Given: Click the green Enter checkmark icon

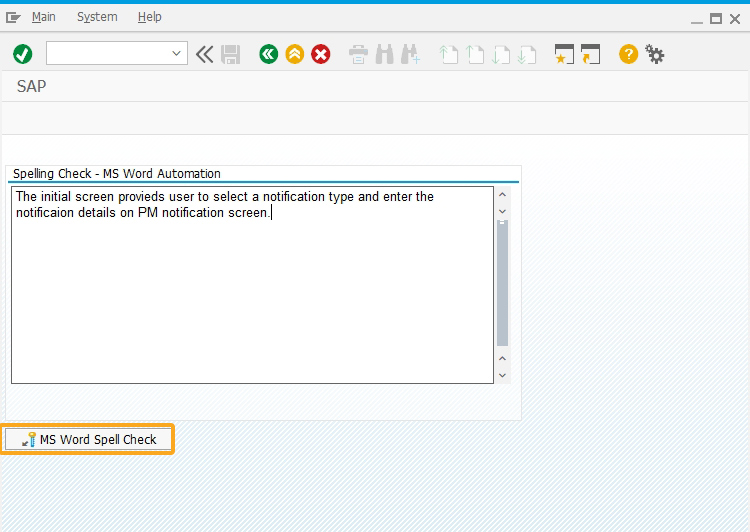Looking at the screenshot, I should 22,54.
